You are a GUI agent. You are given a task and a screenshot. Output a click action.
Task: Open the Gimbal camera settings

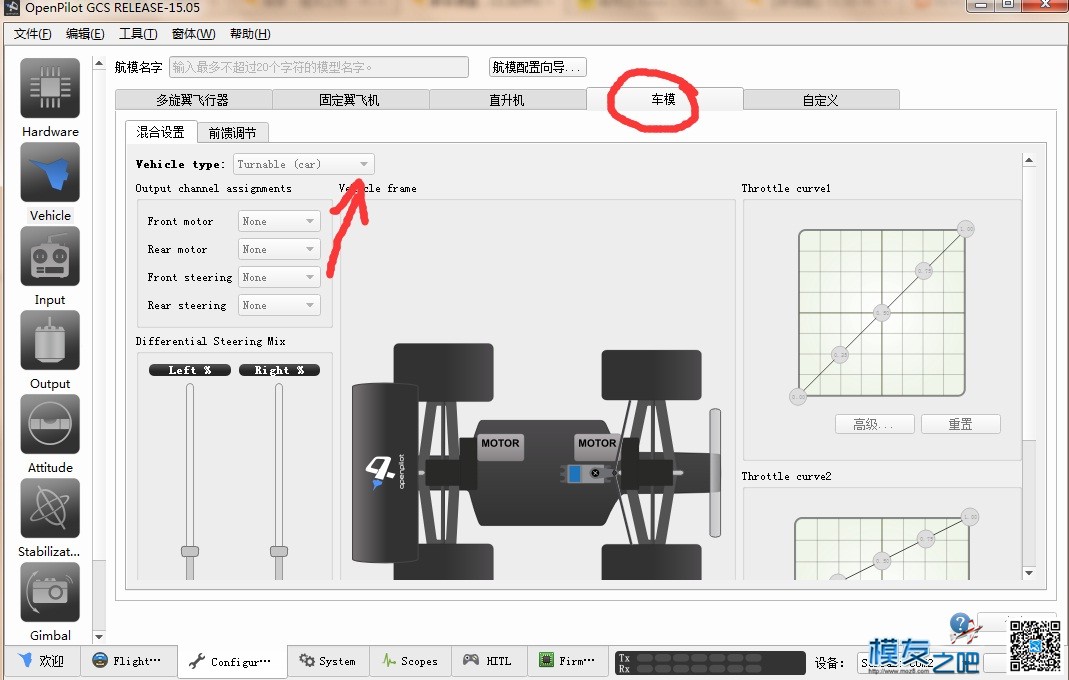click(x=50, y=591)
